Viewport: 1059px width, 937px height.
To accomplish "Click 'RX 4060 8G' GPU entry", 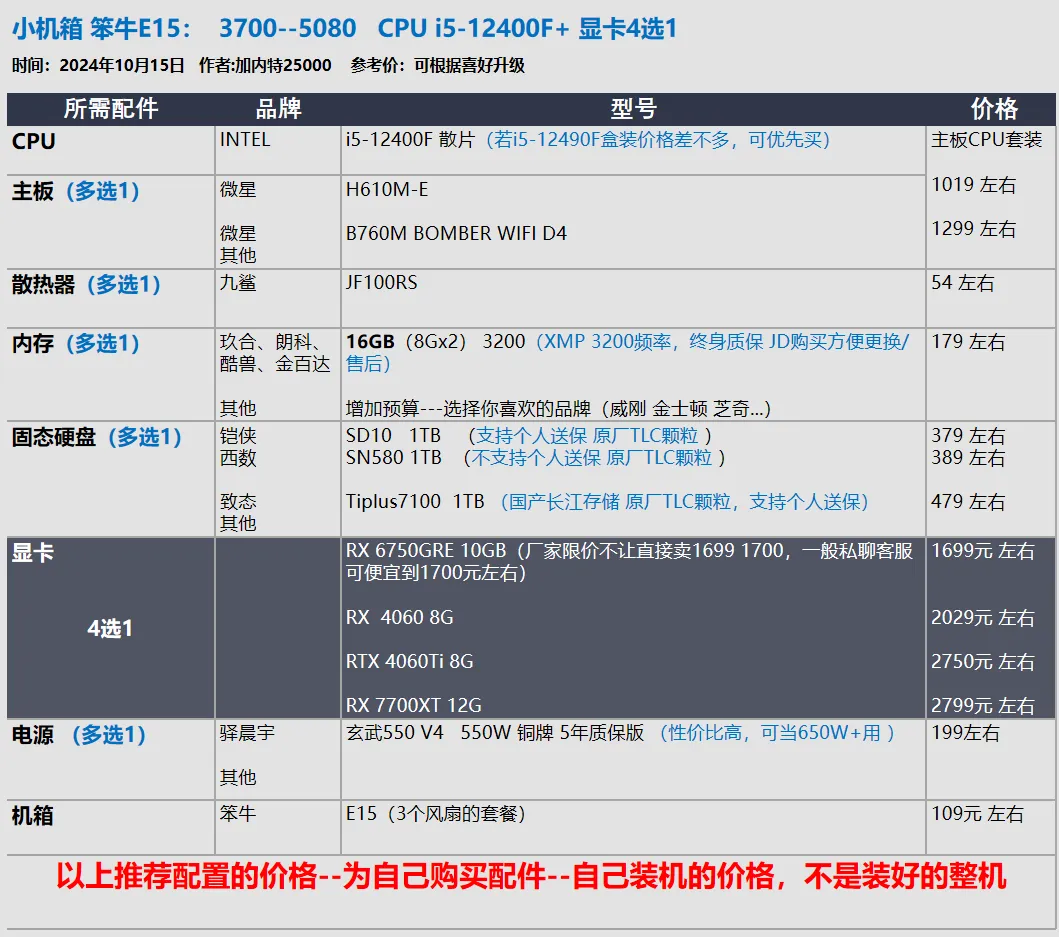I will point(399,617).
